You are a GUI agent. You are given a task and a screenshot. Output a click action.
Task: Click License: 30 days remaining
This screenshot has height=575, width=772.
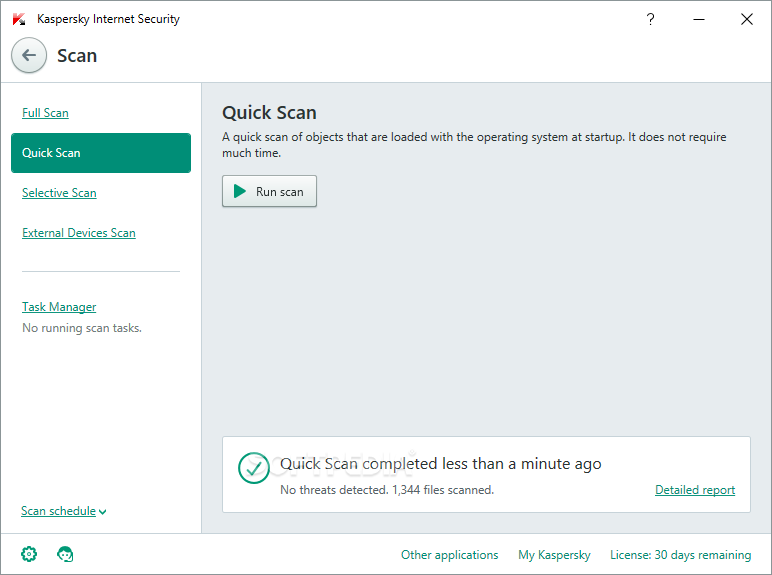click(680, 555)
